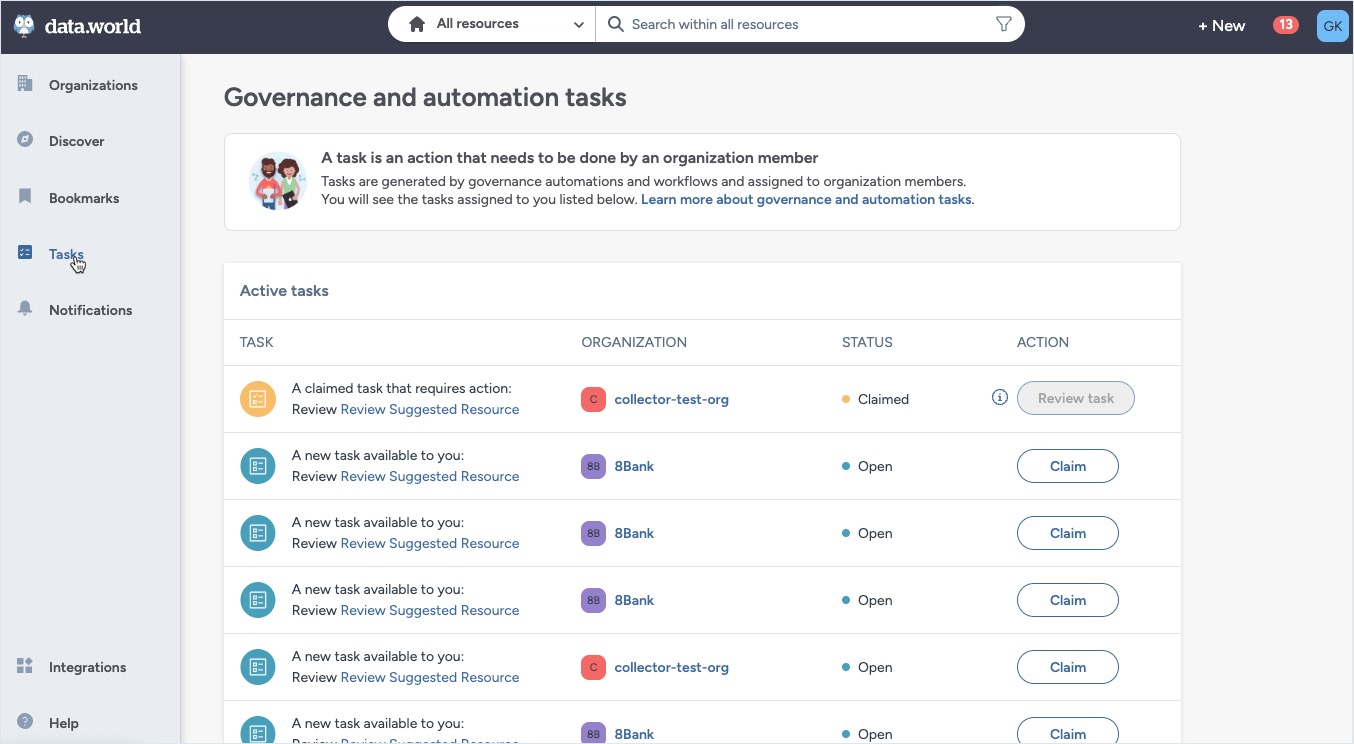Screen dimensions: 1354x744
Task: Open the search filter funnel icon
Action: tap(1004, 24)
